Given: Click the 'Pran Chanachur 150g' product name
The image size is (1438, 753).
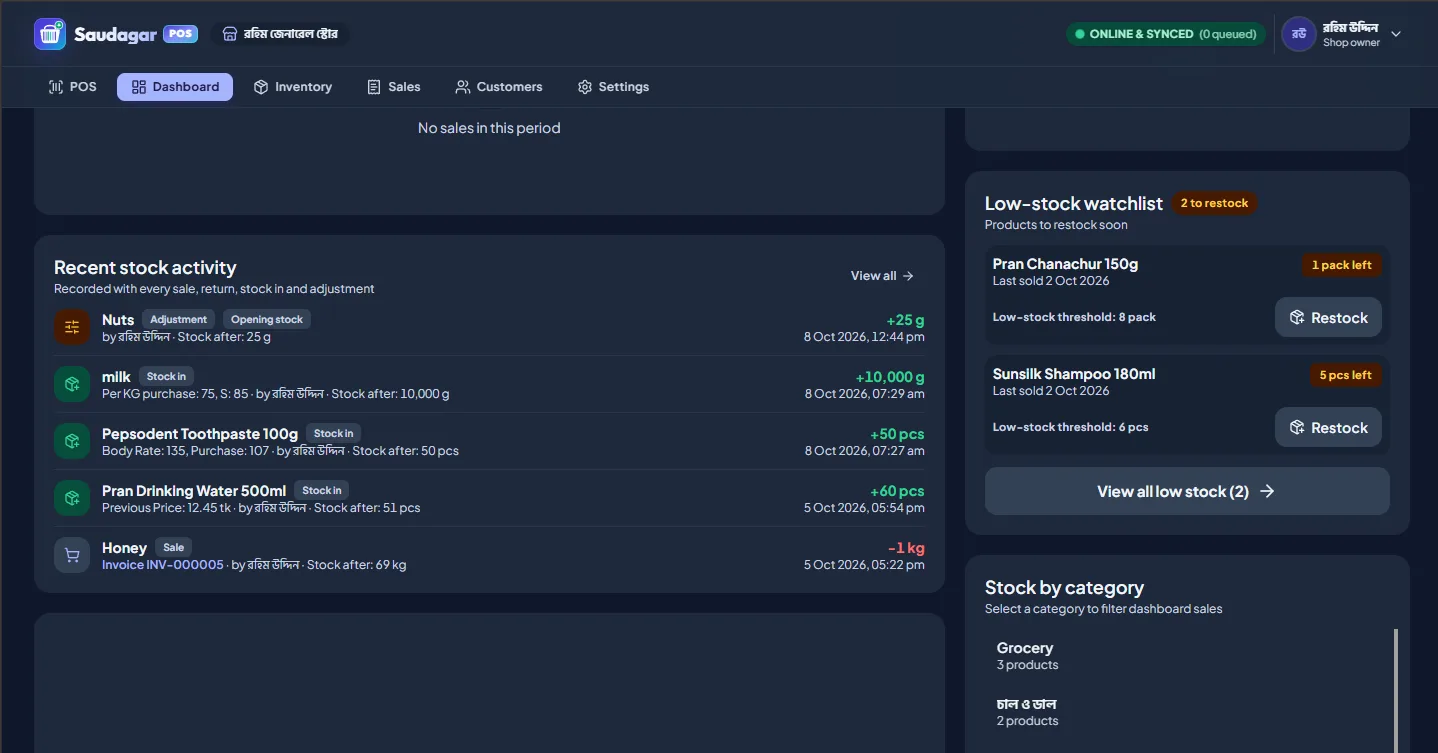Looking at the screenshot, I should point(1065,264).
